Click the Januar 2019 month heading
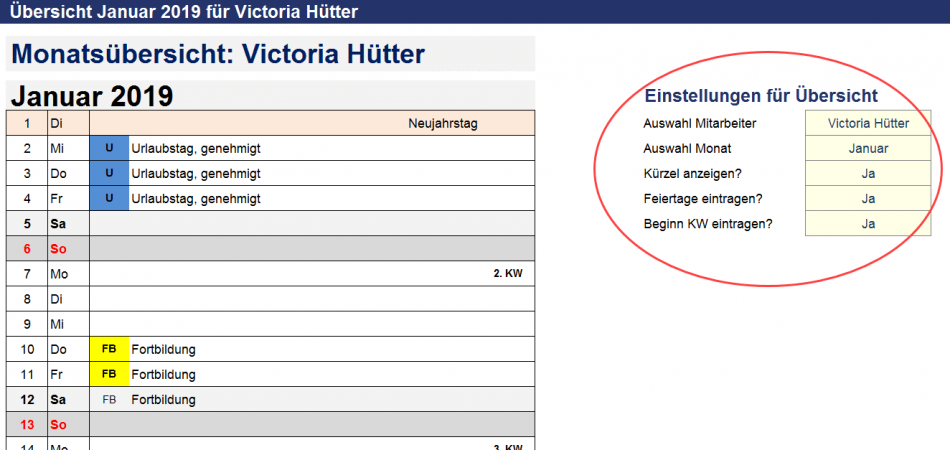The height and width of the screenshot is (450, 950). 92,97
